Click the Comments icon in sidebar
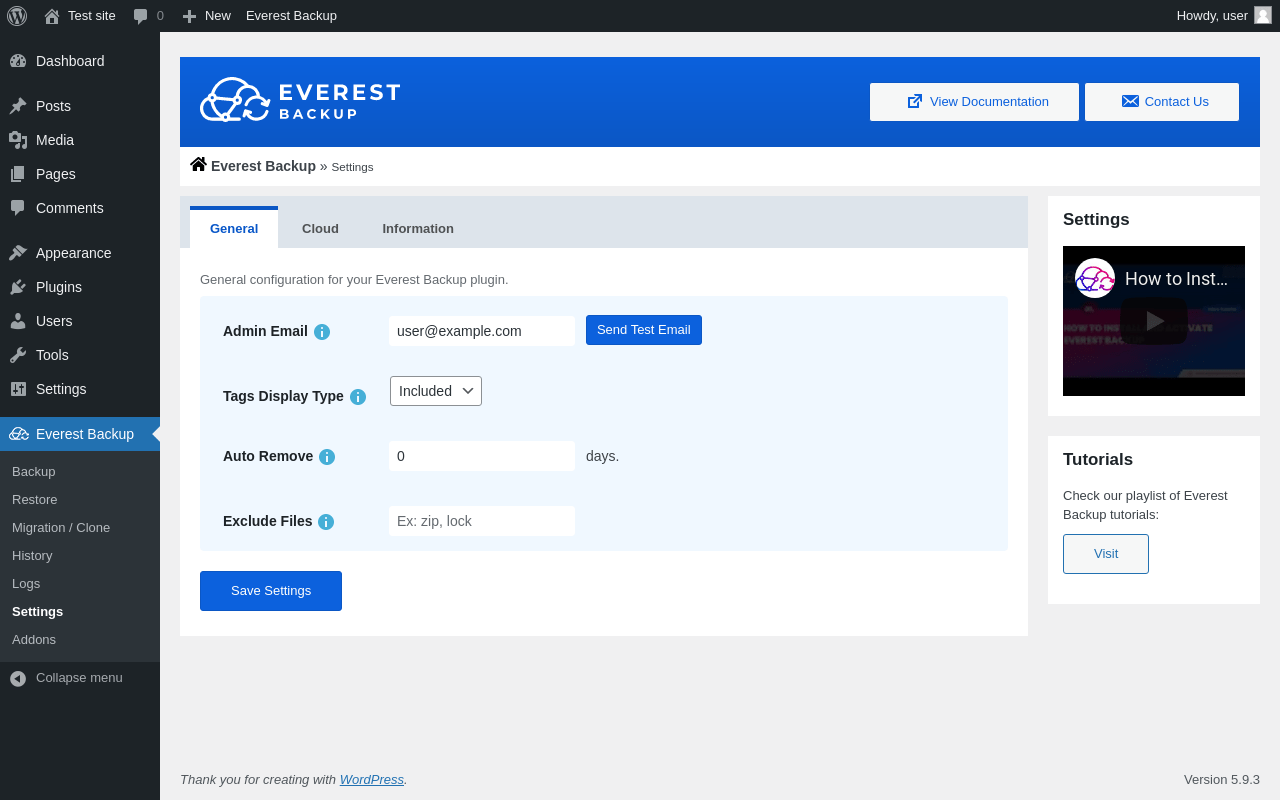This screenshot has width=1280, height=800. 18,208
